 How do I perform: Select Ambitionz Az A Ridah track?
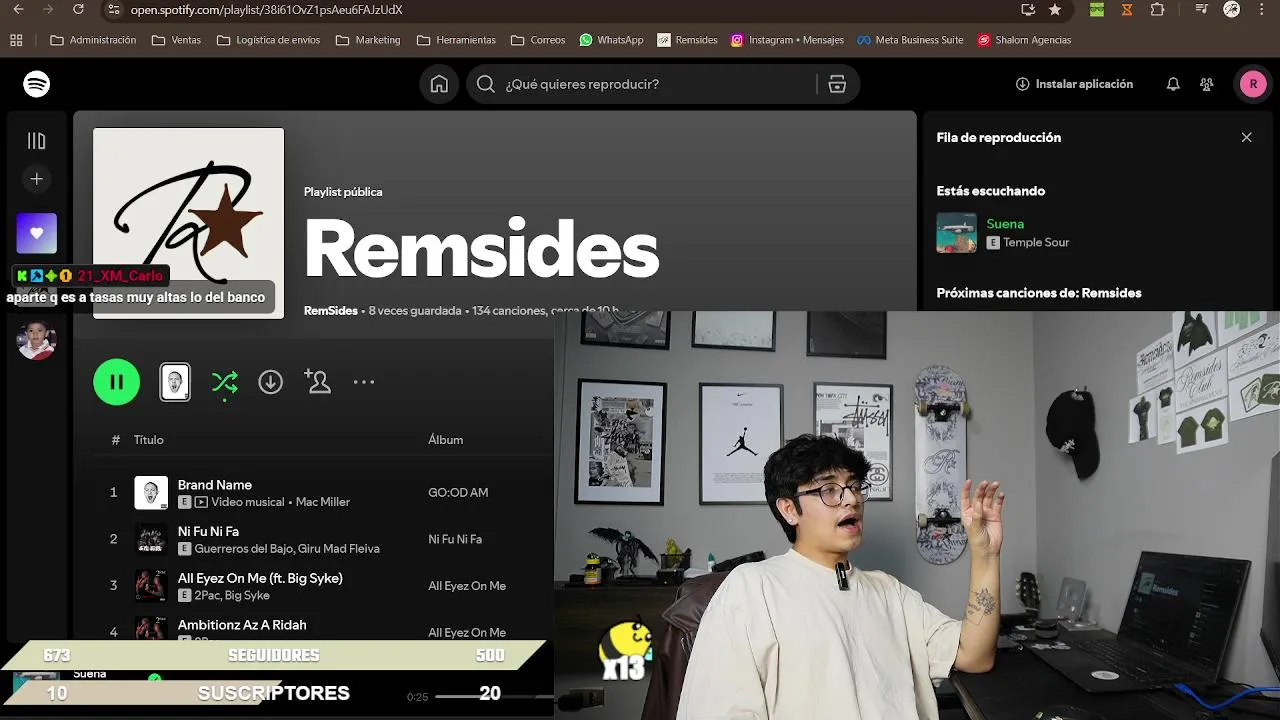tap(242, 625)
